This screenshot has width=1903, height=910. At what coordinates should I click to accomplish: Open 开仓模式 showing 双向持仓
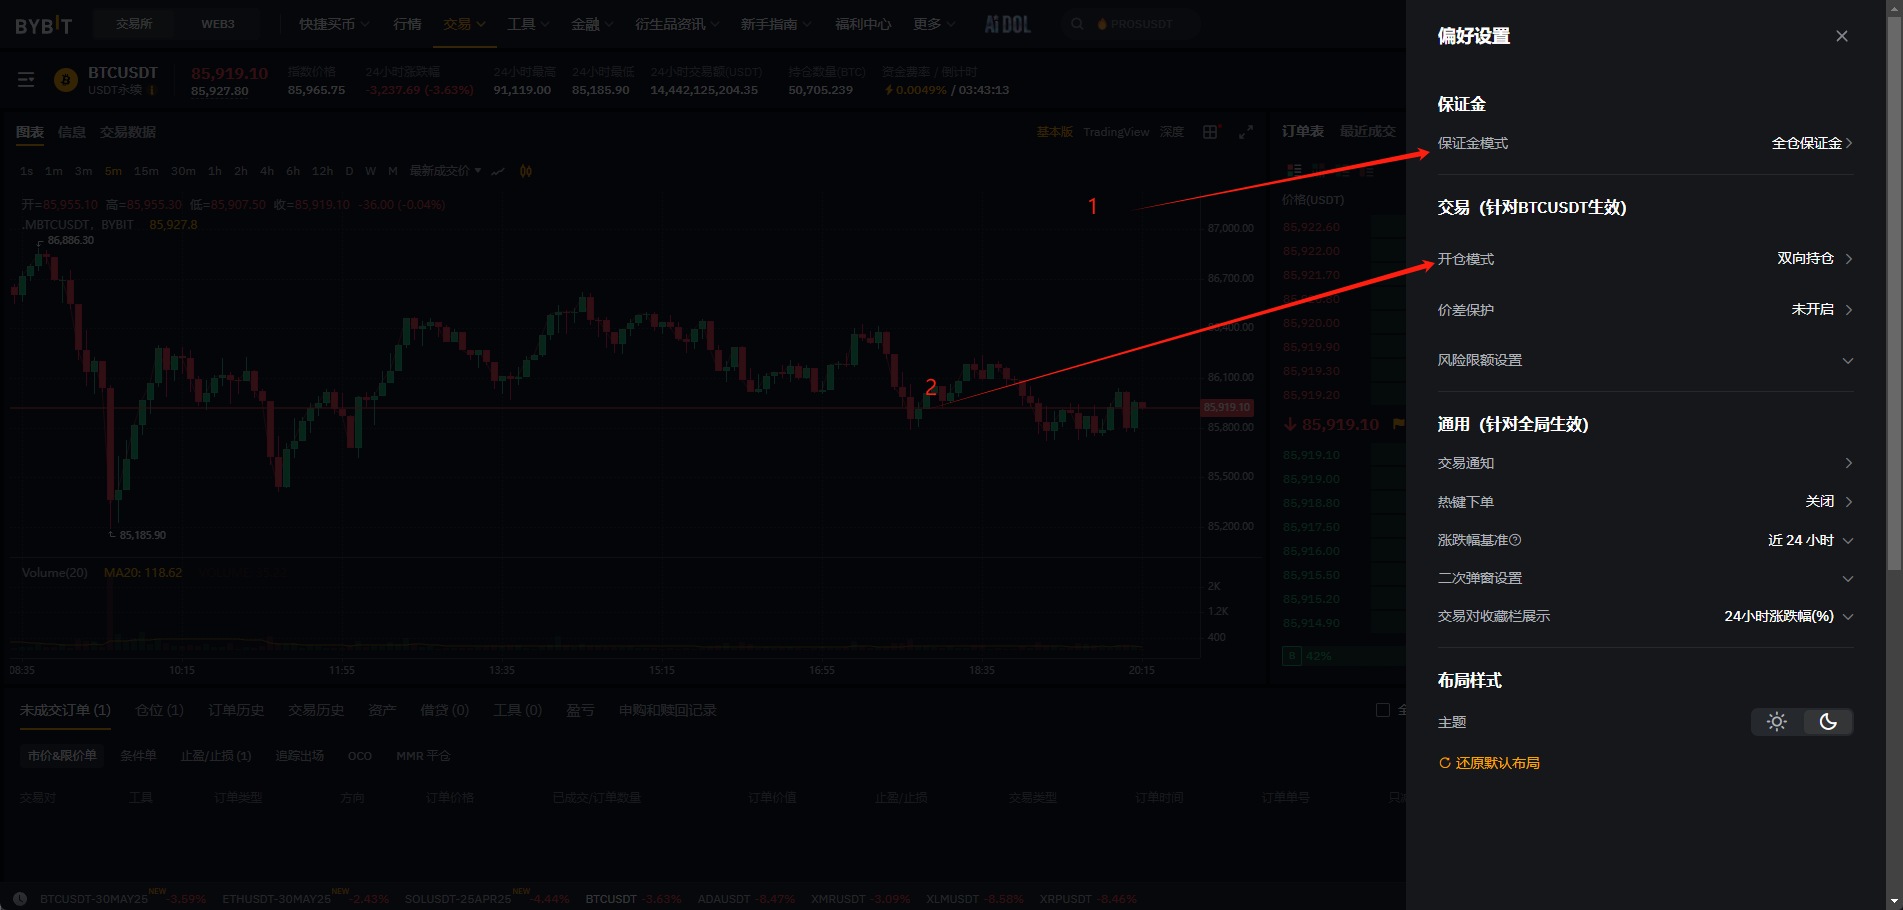coord(1813,259)
